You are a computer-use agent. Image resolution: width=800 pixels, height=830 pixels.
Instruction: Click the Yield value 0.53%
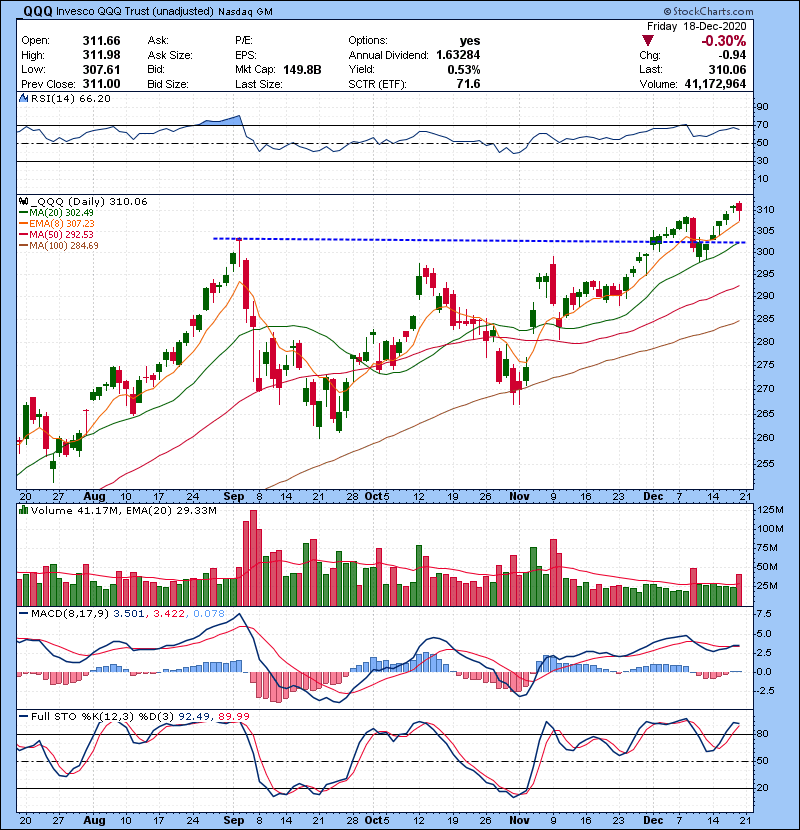tap(463, 69)
